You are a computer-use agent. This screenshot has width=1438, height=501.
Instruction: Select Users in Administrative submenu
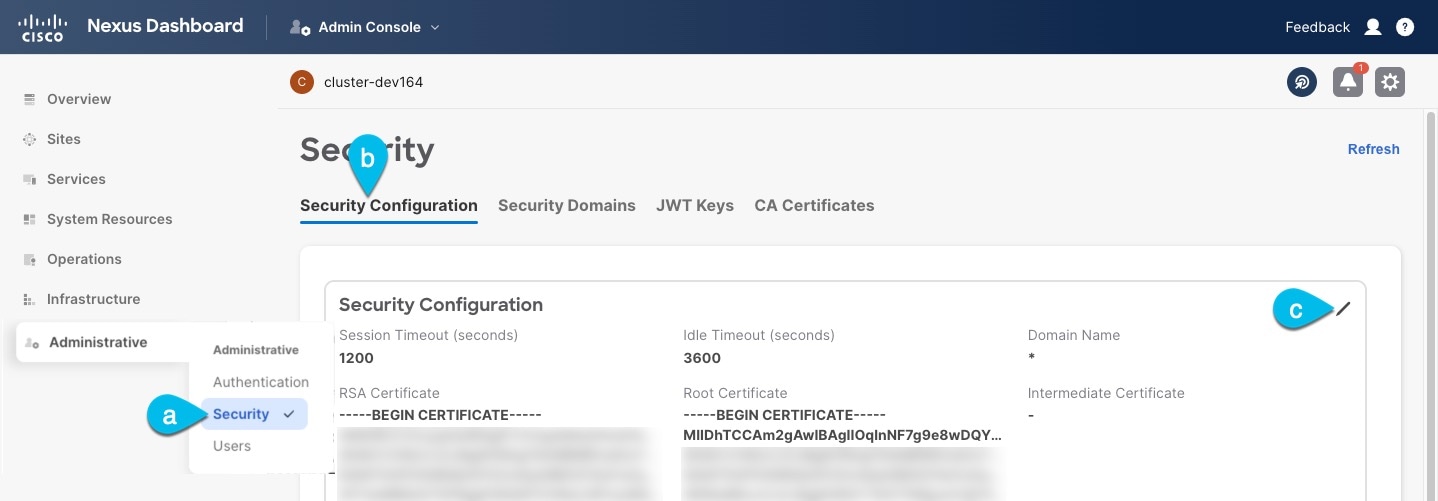(232, 446)
